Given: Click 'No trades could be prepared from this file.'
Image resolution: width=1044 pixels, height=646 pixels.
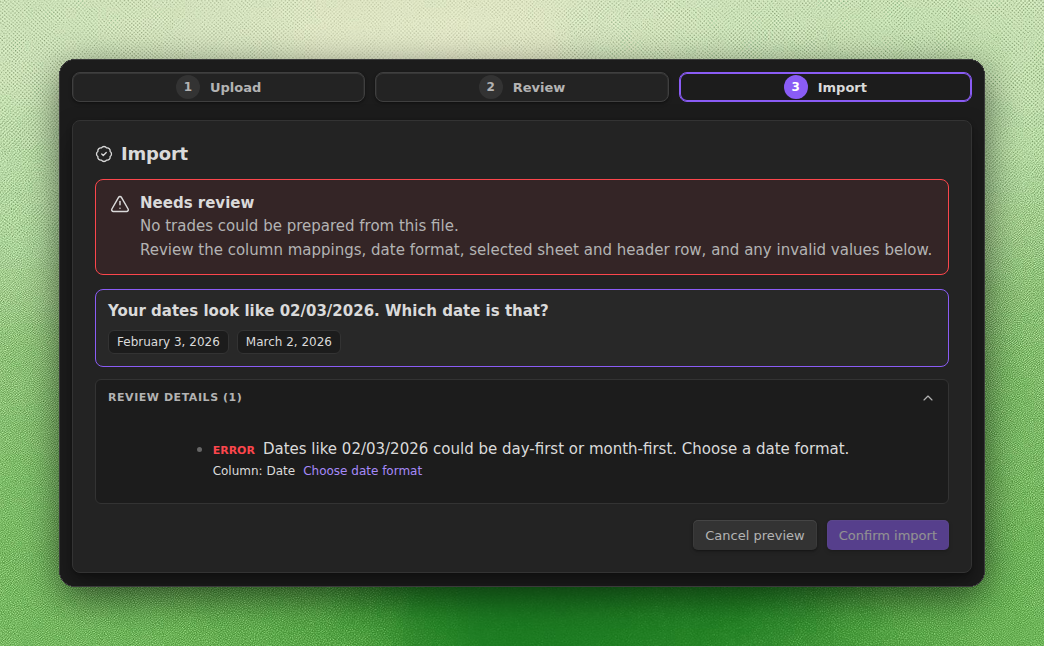Looking at the screenshot, I should (299, 226).
